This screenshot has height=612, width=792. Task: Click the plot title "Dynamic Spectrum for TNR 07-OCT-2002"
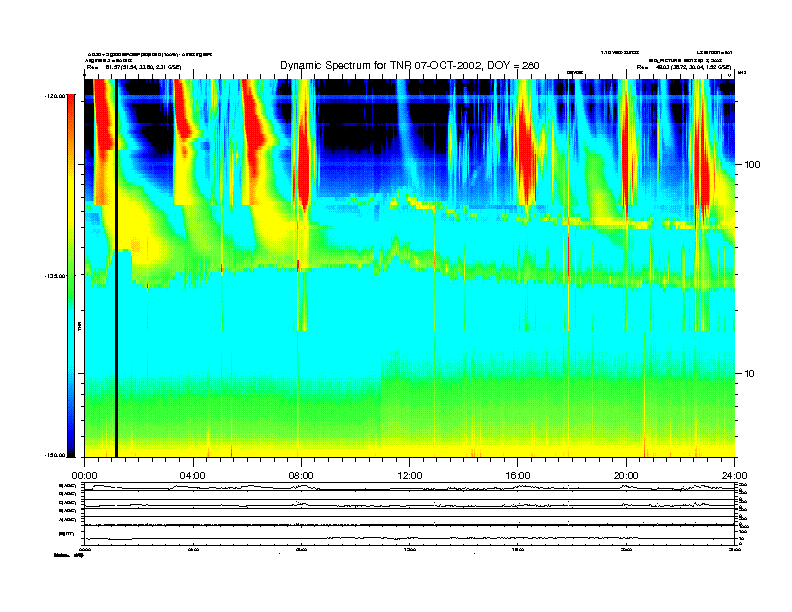coord(382,66)
